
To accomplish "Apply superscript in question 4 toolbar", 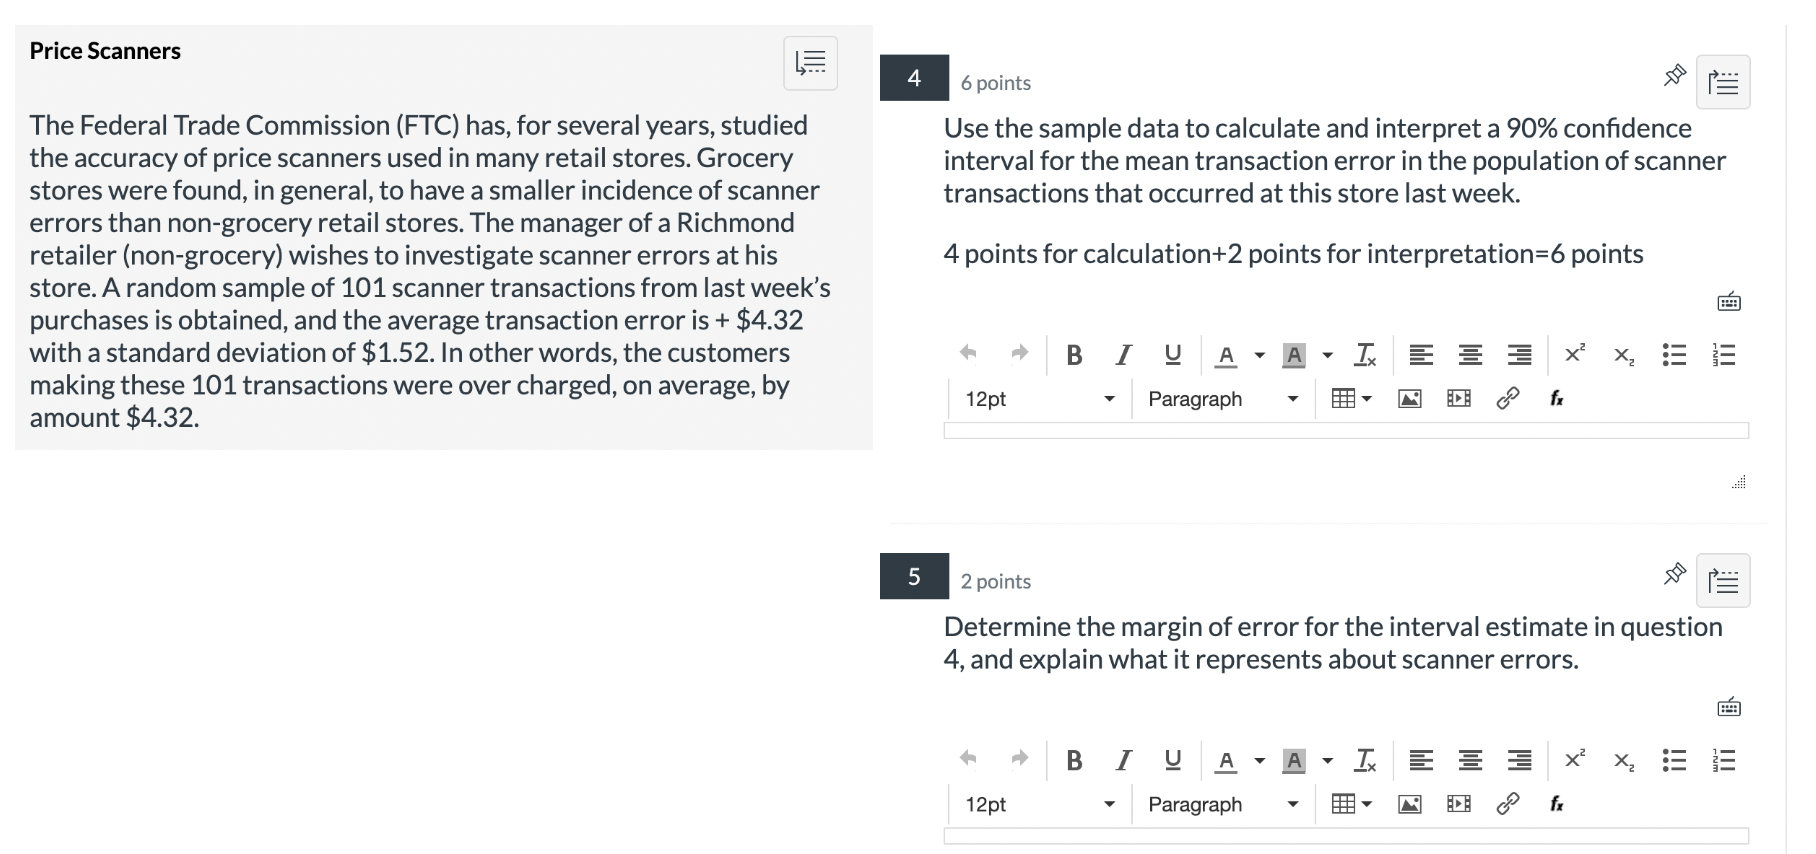I will point(1573,355).
